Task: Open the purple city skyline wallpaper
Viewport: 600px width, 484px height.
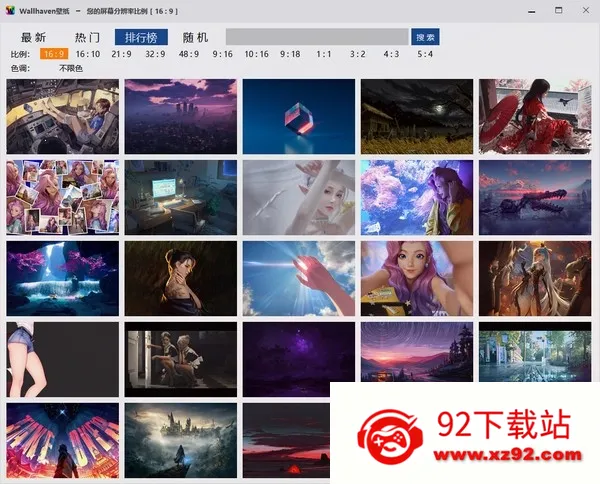Action: tap(181, 117)
